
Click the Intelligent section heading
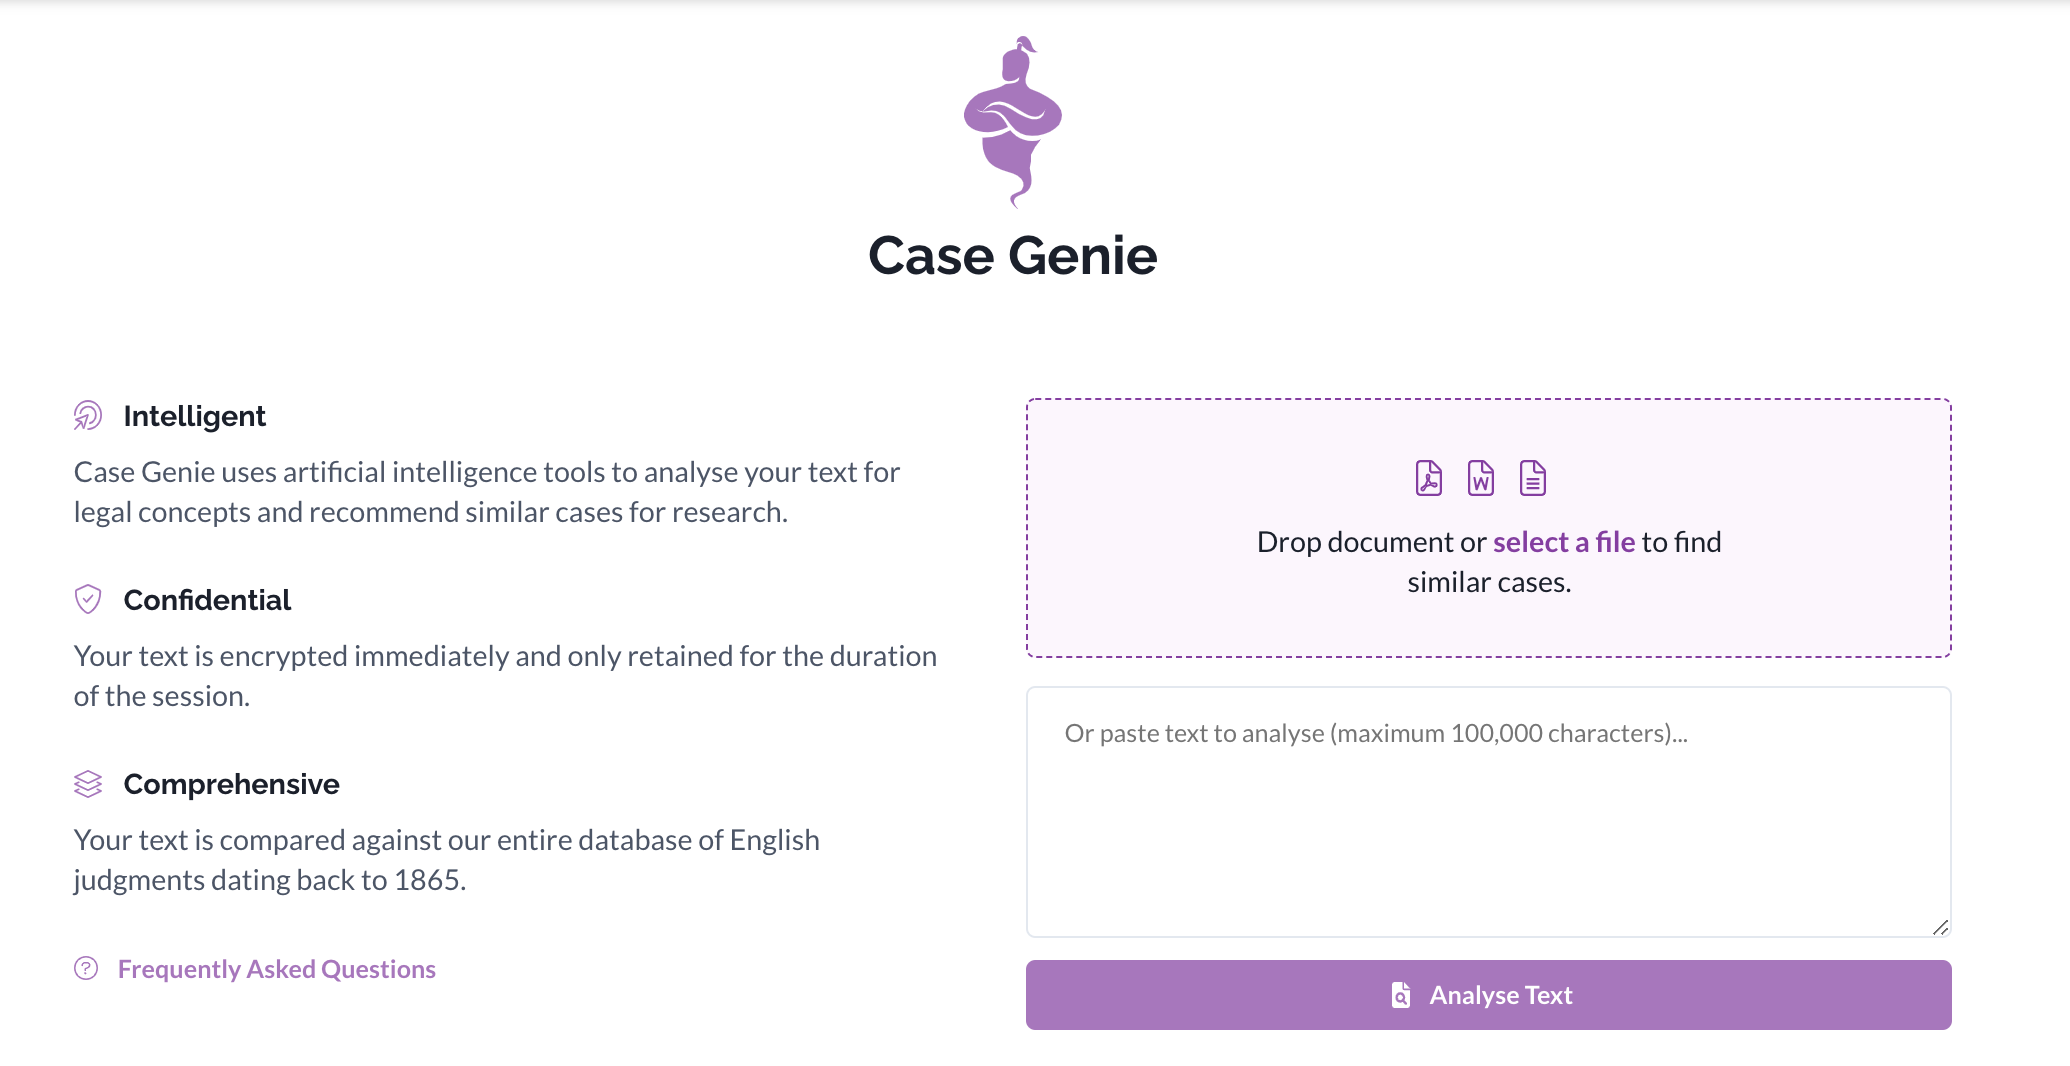click(194, 416)
